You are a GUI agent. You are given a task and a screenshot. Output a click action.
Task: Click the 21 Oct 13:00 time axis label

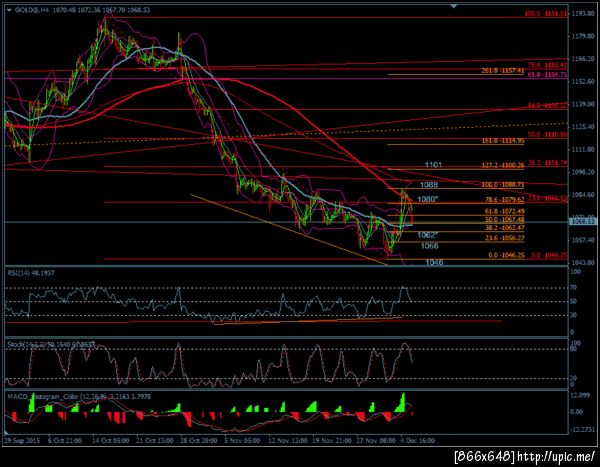click(x=155, y=441)
